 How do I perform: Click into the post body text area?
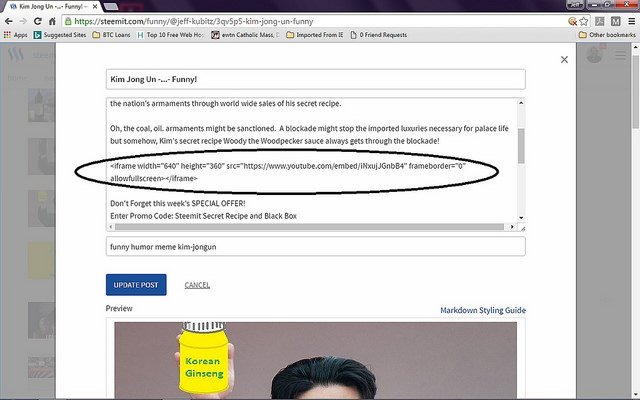pos(312,160)
